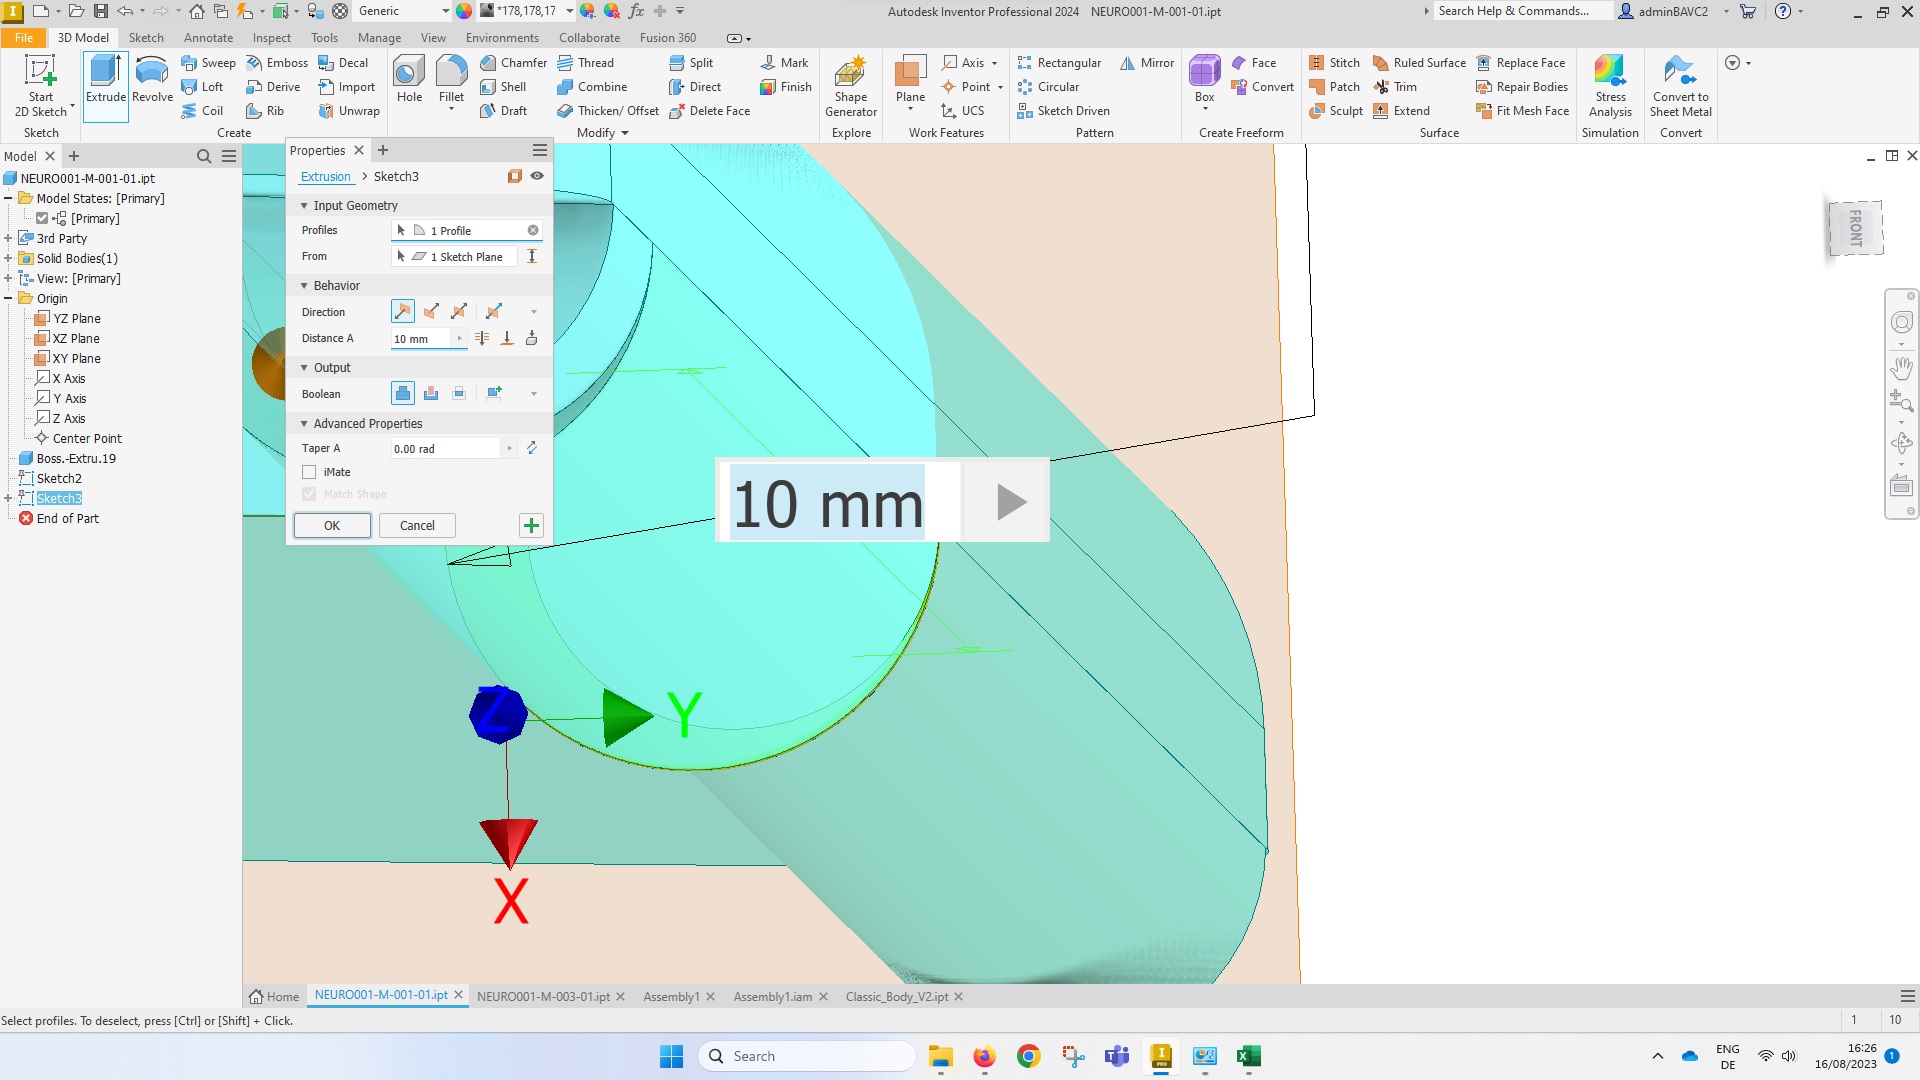Open Stress Analysis simulation
1920x1080 pixels.
[x=1609, y=85]
